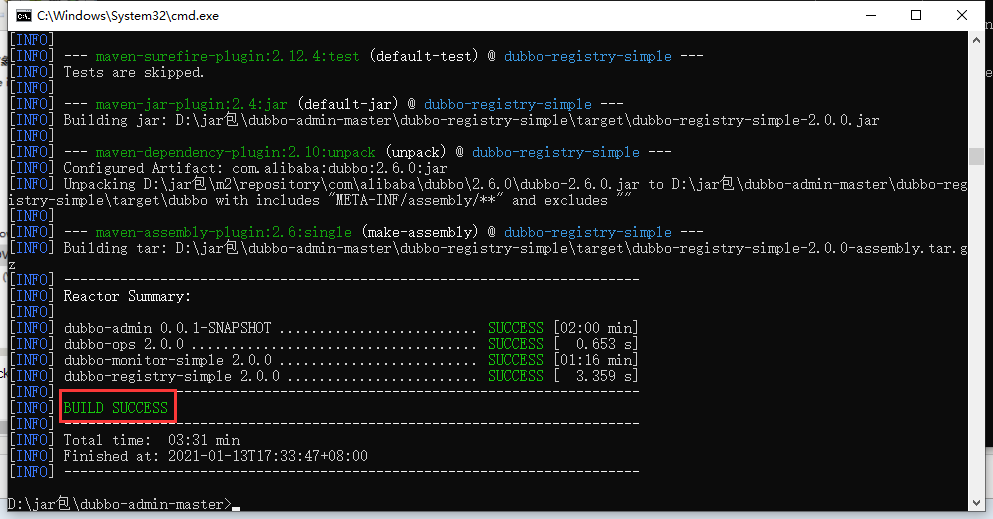Viewport: 993px width, 519px height.
Task: Click the Tests are skipped message
Action: pos(134,72)
